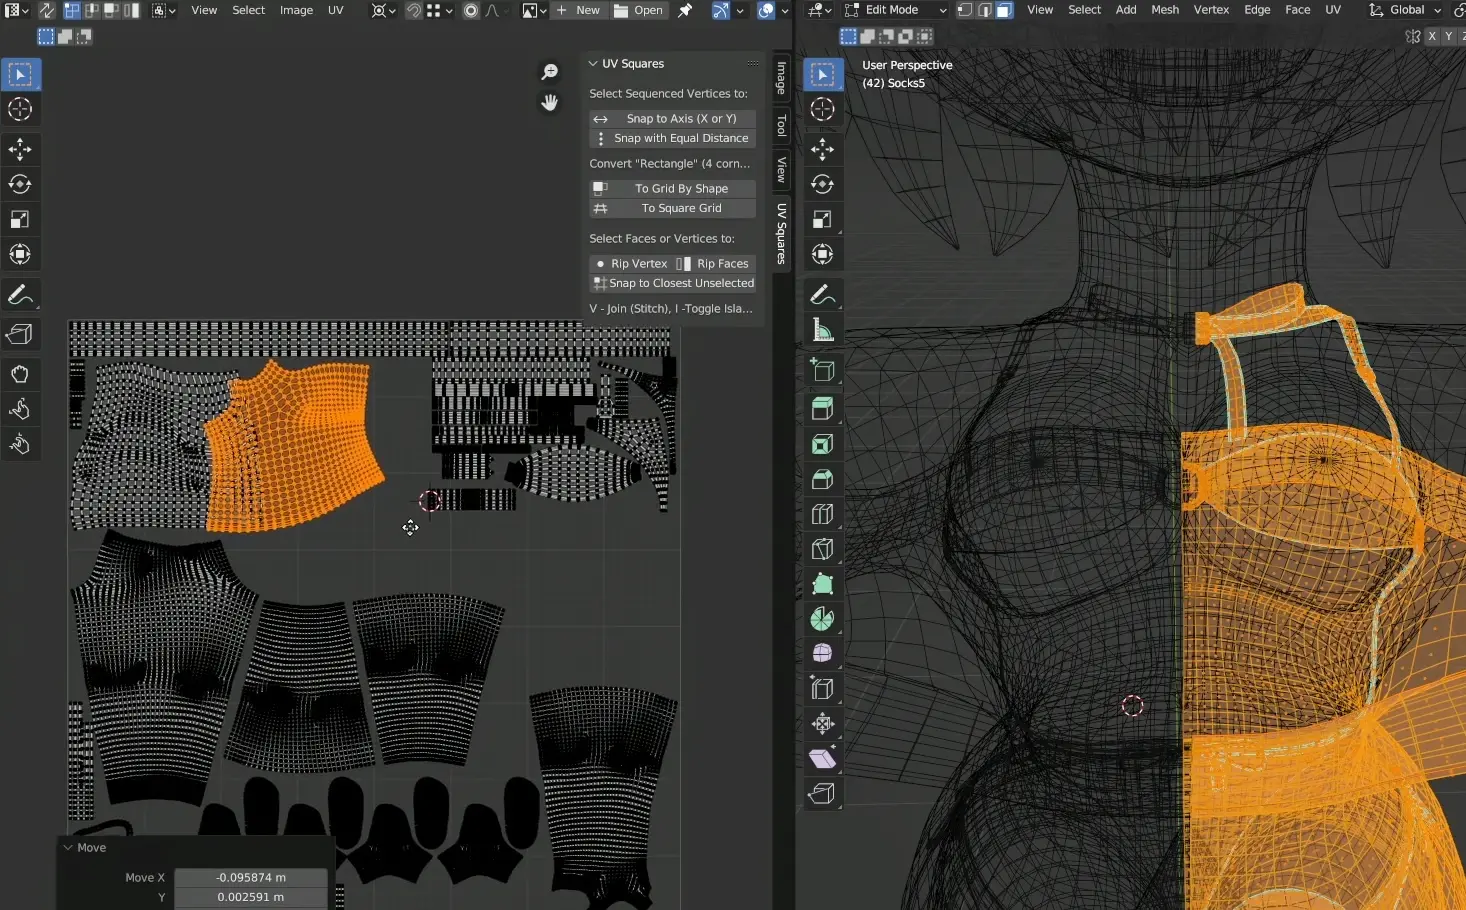This screenshot has height=910, width=1466.
Task: Switch to the Tool sidebar tab
Action: tap(781, 126)
